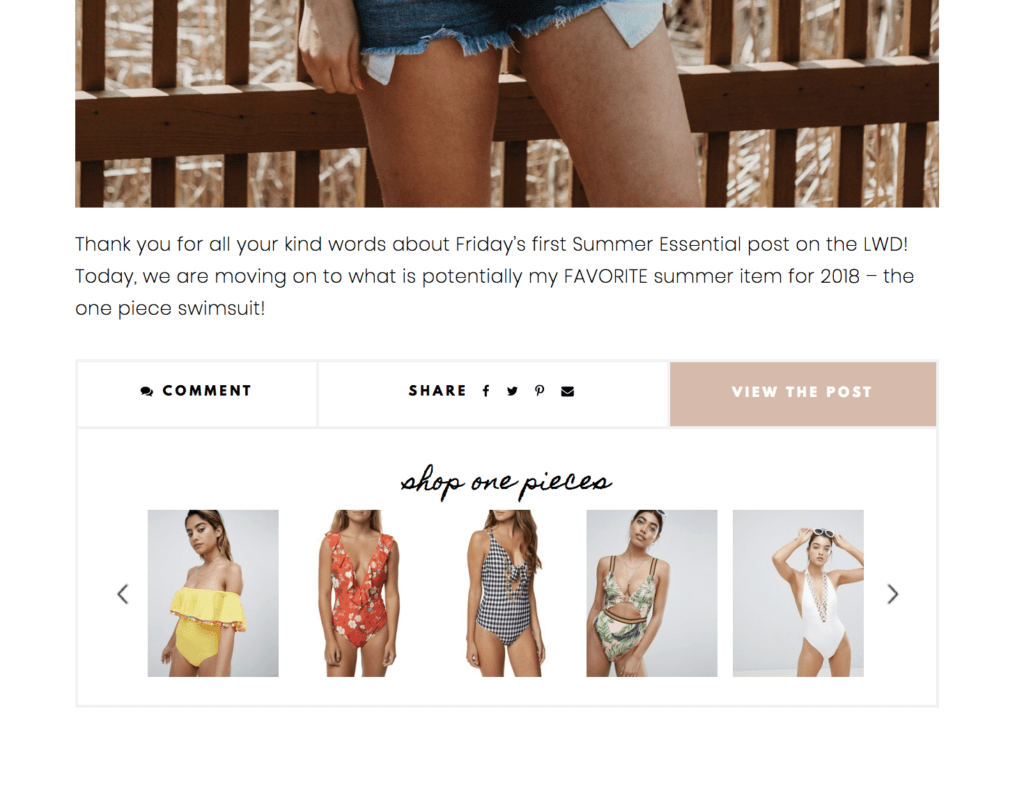This screenshot has width=1024, height=787.
Task: Click the word FAVORITE in the paragraph
Action: (605, 276)
